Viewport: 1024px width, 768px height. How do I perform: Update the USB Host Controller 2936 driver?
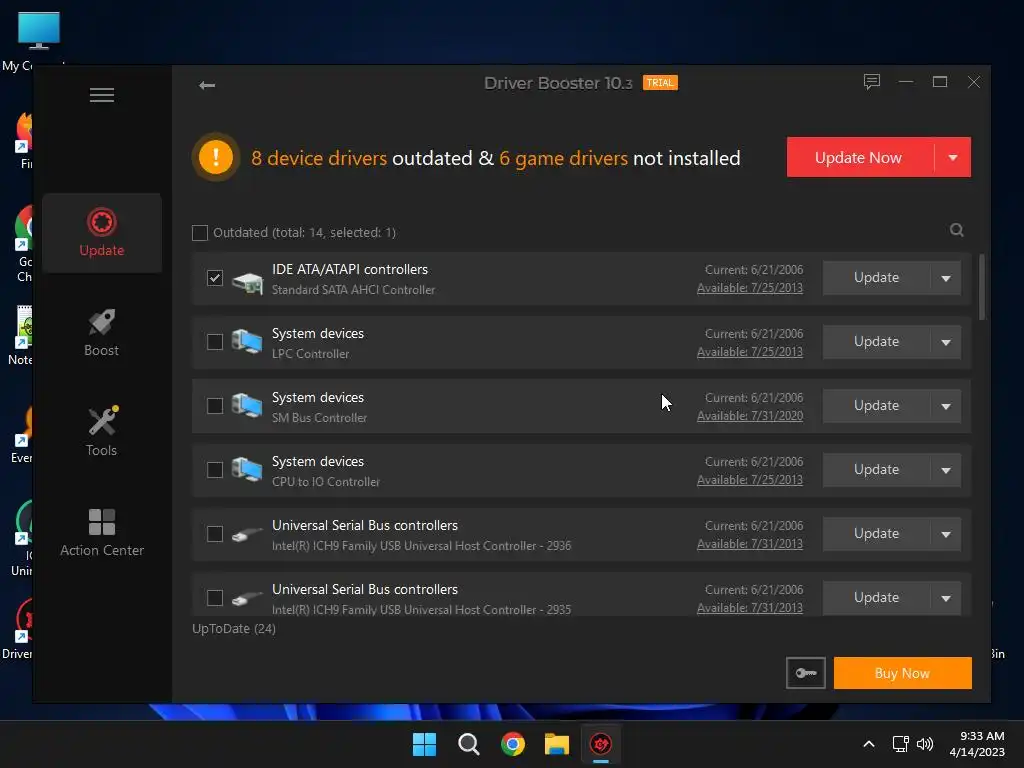coord(876,534)
